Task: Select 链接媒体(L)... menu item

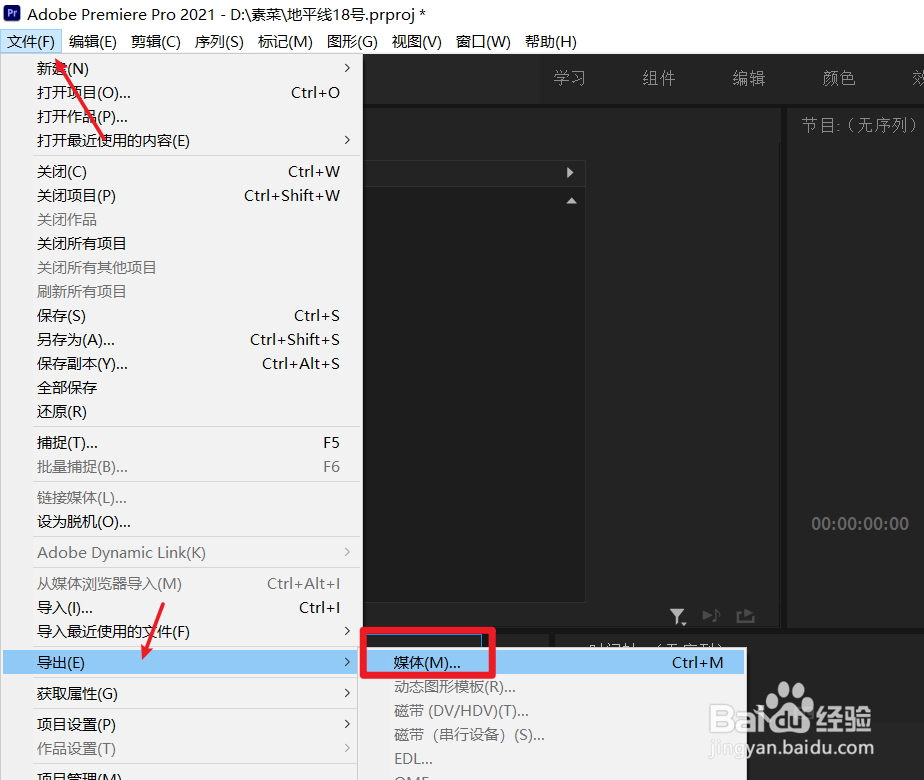Action: point(182,498)
